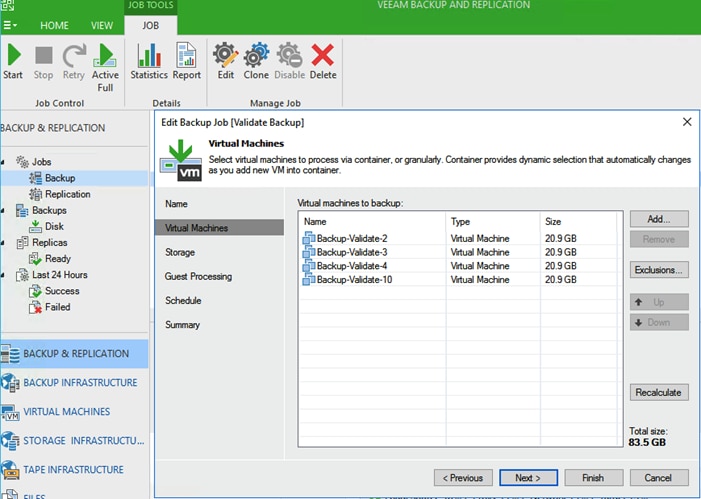
Task: Click the Start job icon
Action: [13, 62]
